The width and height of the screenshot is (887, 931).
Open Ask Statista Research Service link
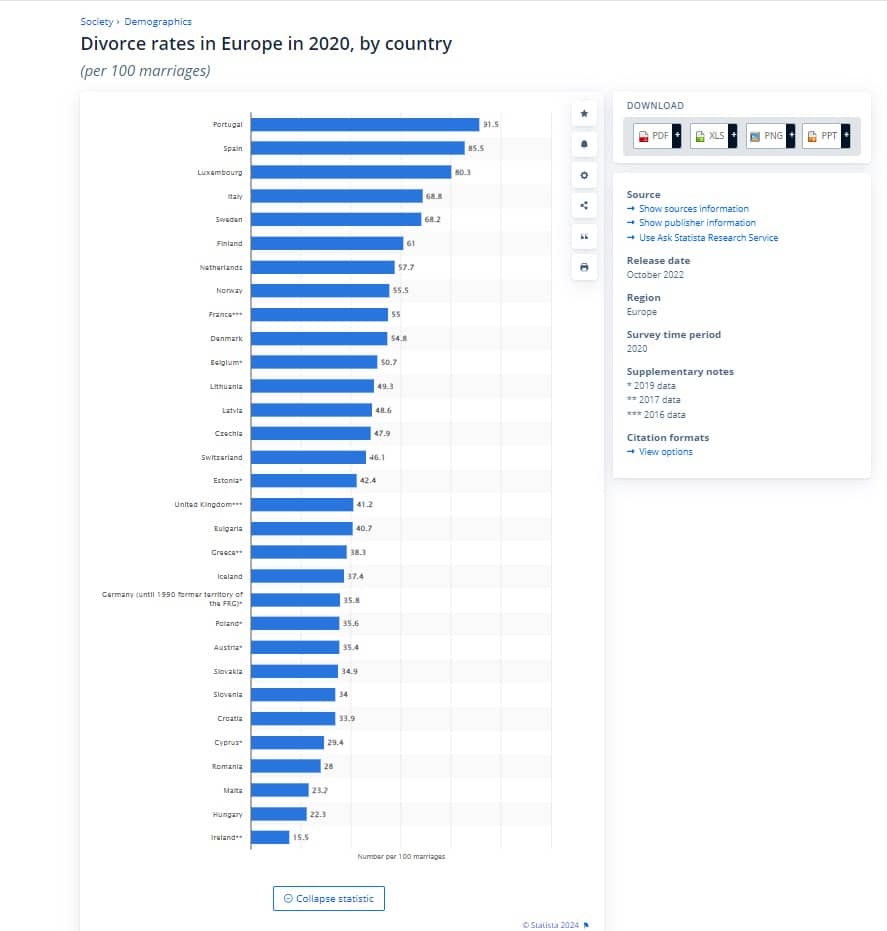(708, 238)
